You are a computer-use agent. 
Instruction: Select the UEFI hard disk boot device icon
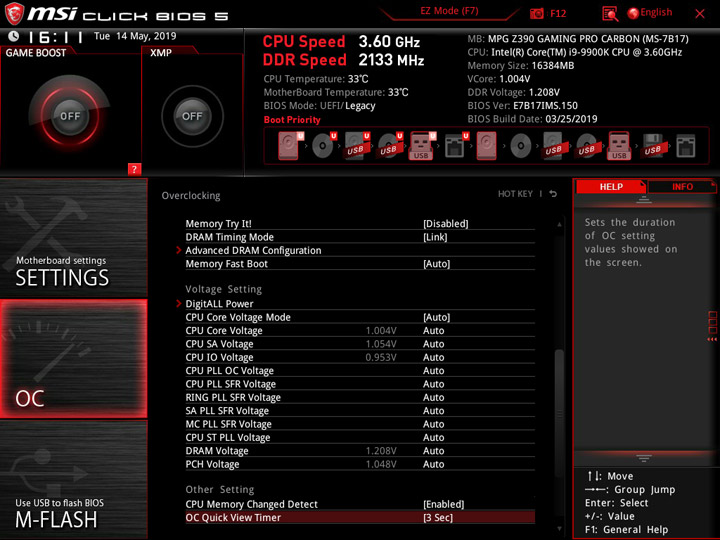pyautogui.click(x=289, y=146)
